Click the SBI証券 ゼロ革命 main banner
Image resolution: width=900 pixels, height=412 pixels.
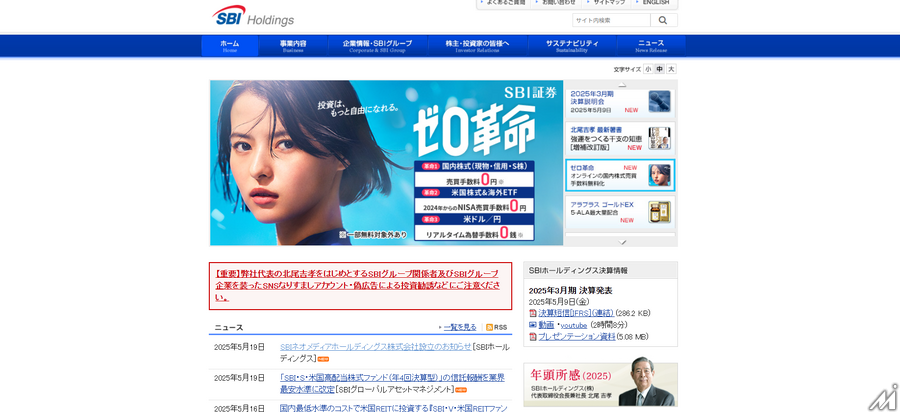[386, 163]
